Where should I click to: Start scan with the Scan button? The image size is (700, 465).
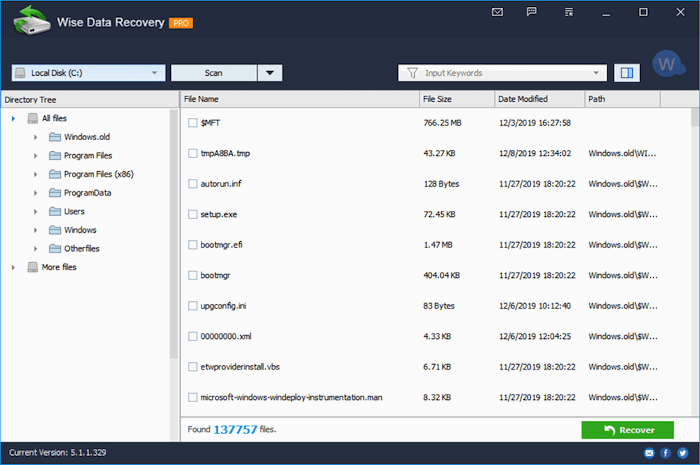pyautogui.click(x=214, y=73)
